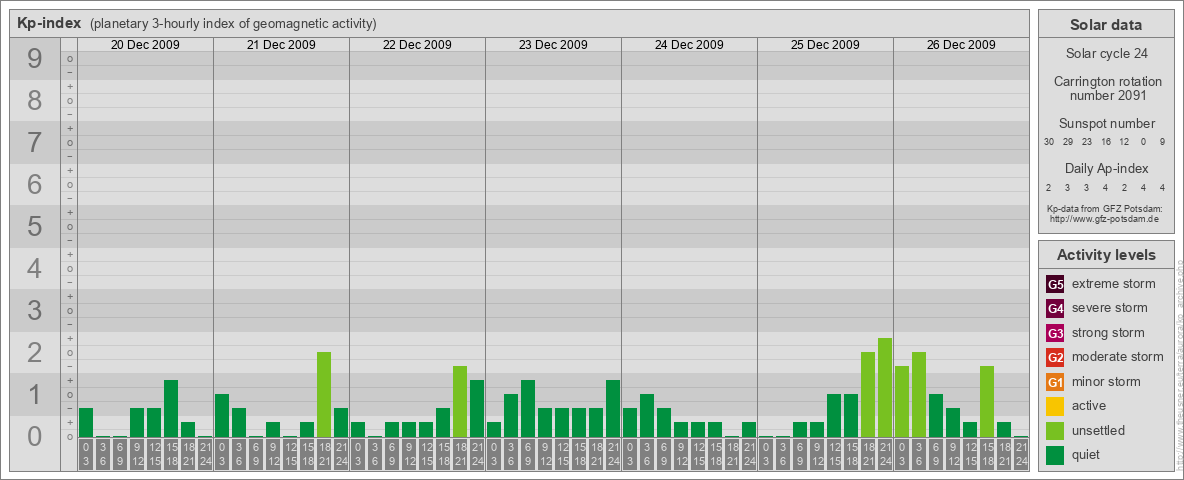Click the 'extreme storm' legend label
This screenshot has width=1184, height=480.
click(x=1114, y=284)
